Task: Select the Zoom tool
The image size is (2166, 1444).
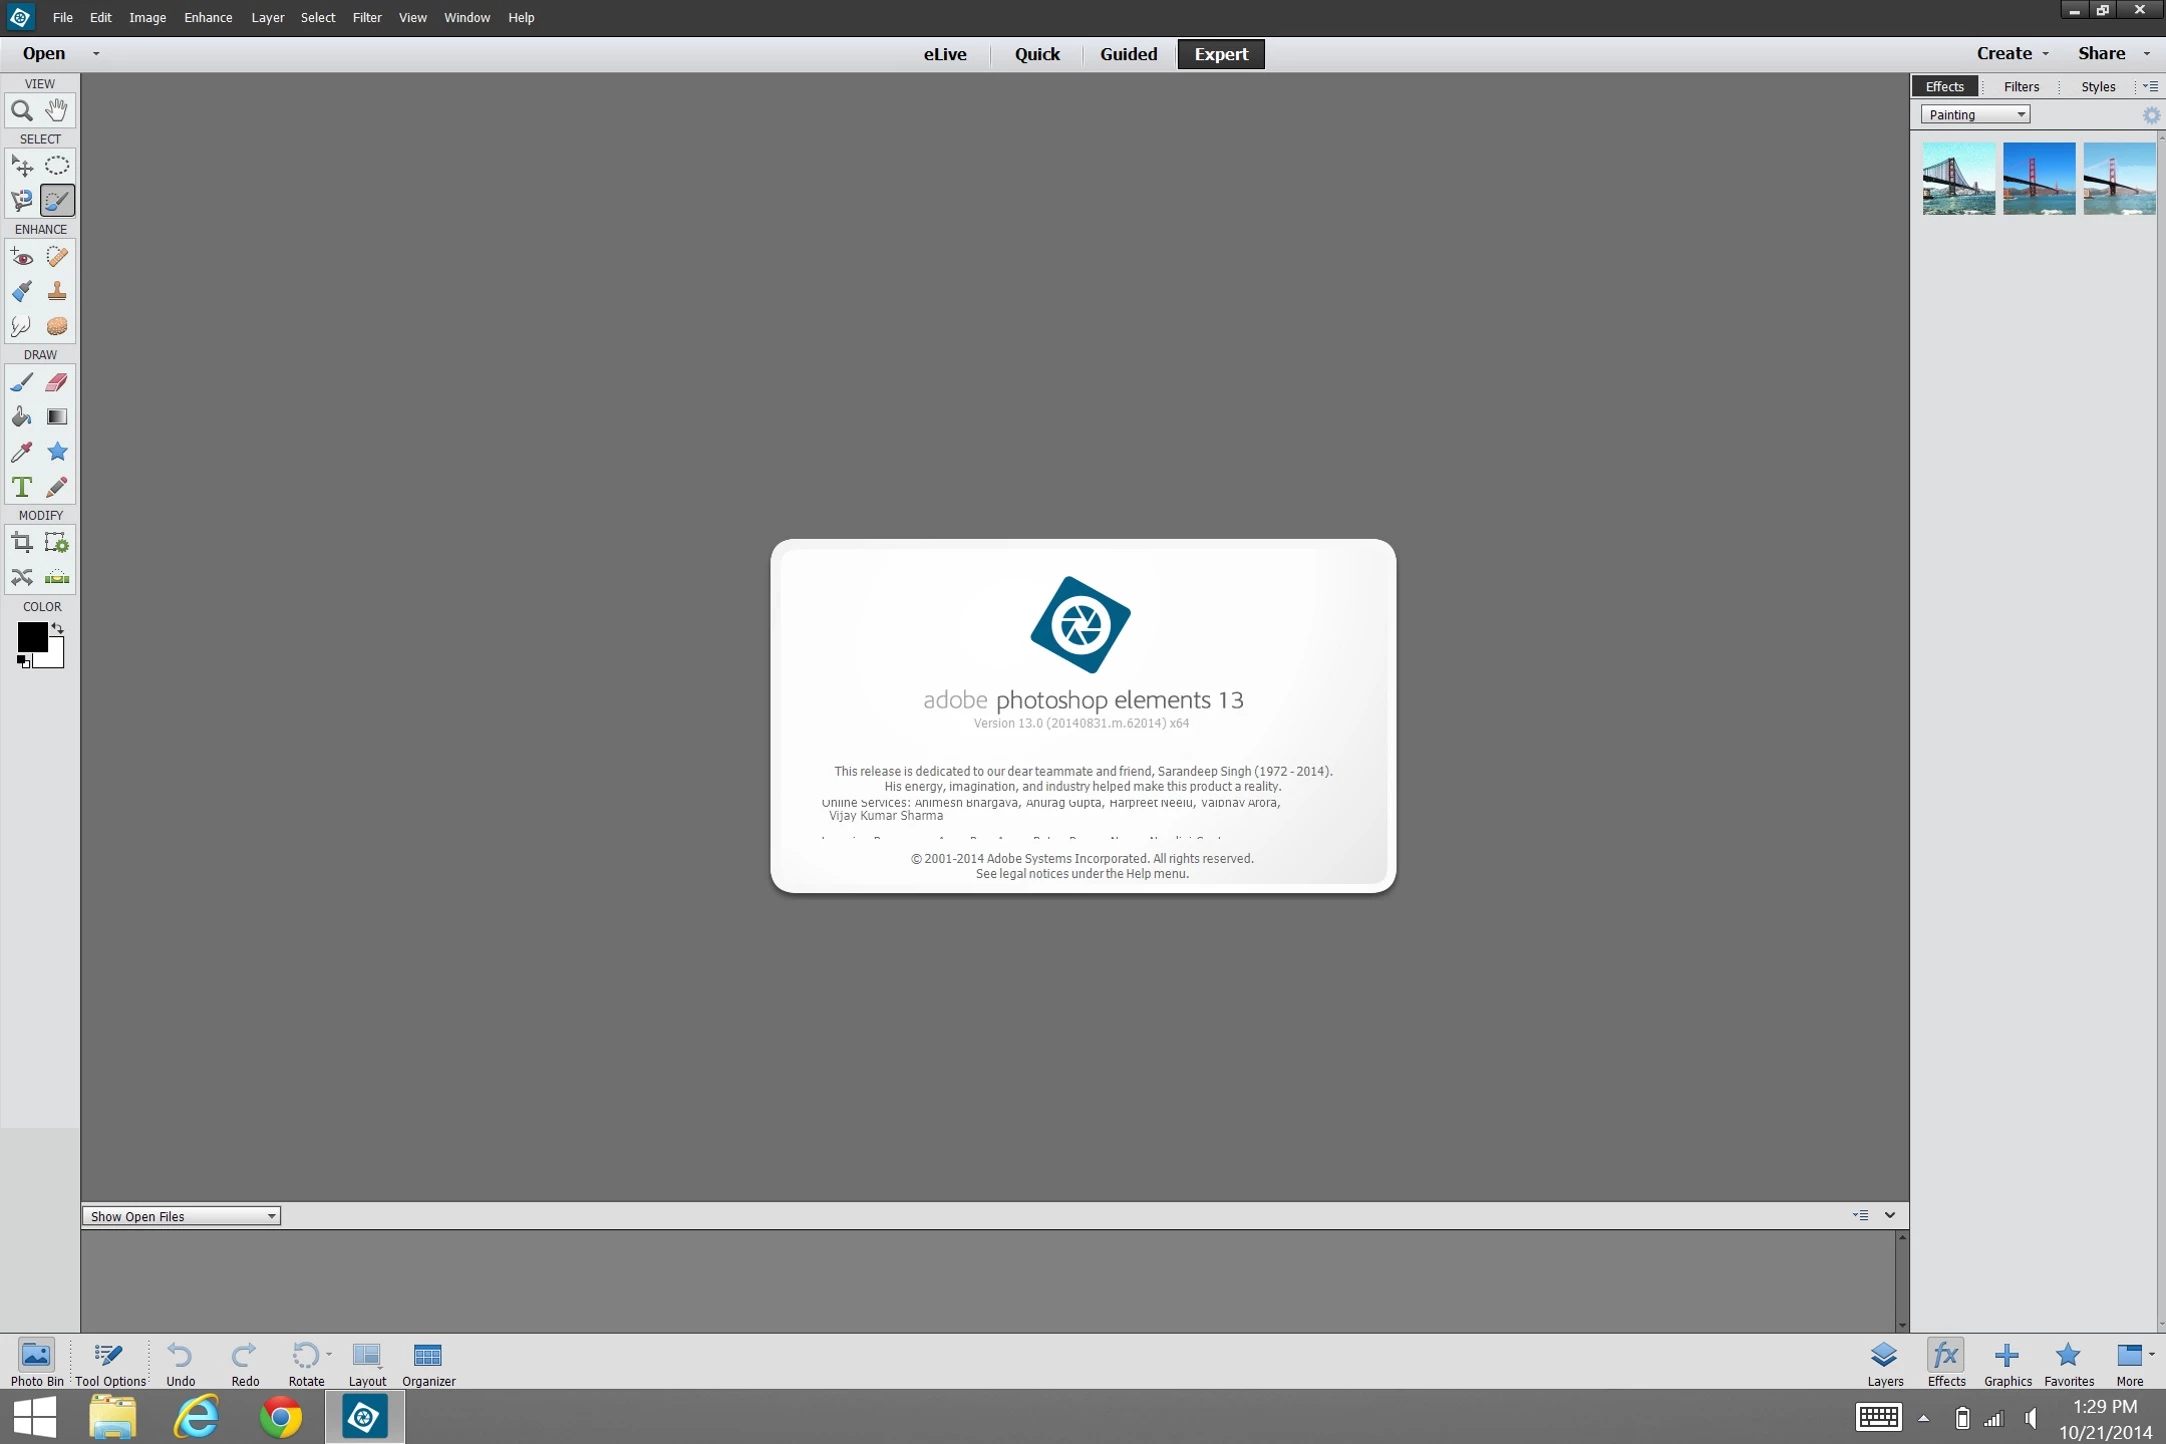Action: click(x=21, y=111)
